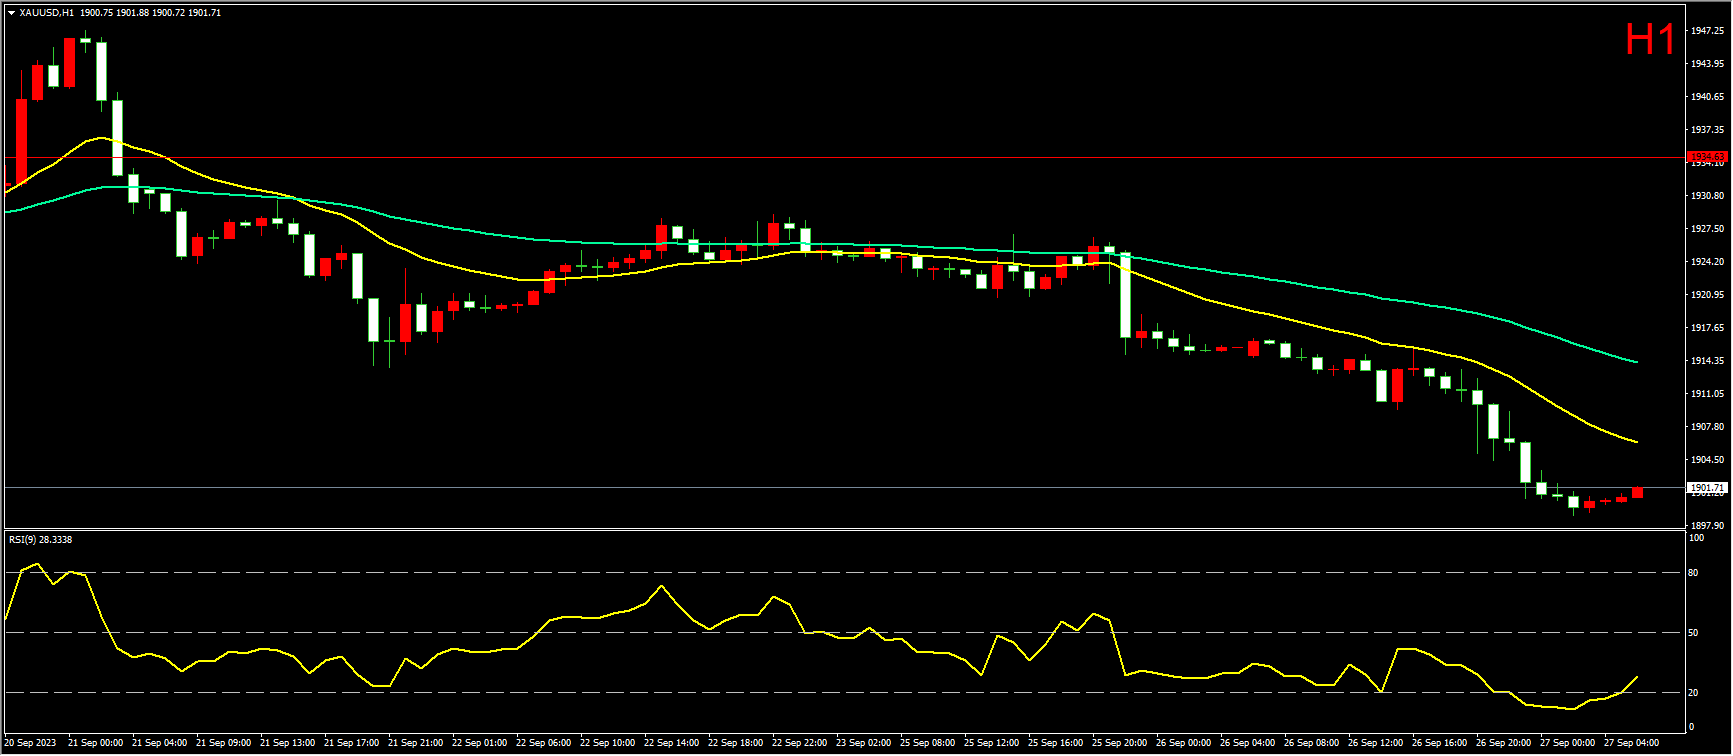The width and height of the screenshot is (1733, 756).
Task: Click the 25 Sep 12:00 time label
Action: point(991,743)
